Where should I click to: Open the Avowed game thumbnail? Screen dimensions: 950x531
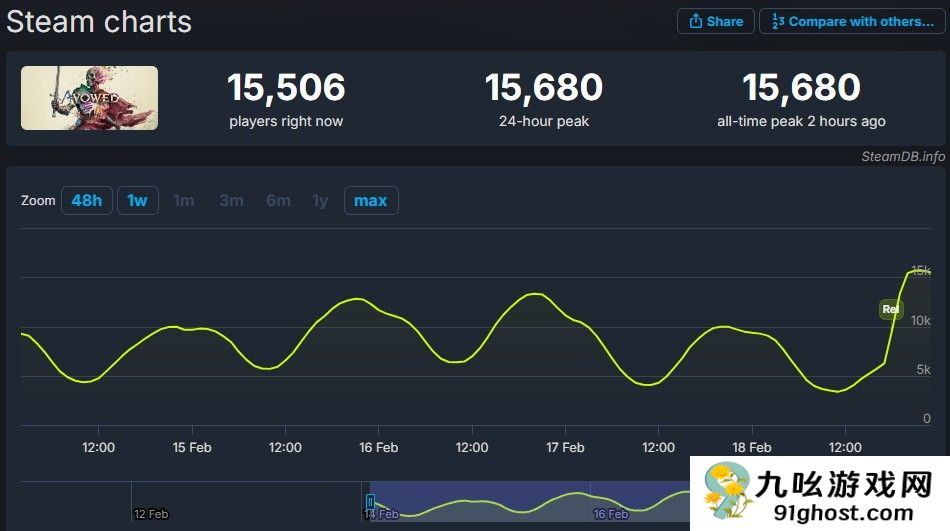90,98
